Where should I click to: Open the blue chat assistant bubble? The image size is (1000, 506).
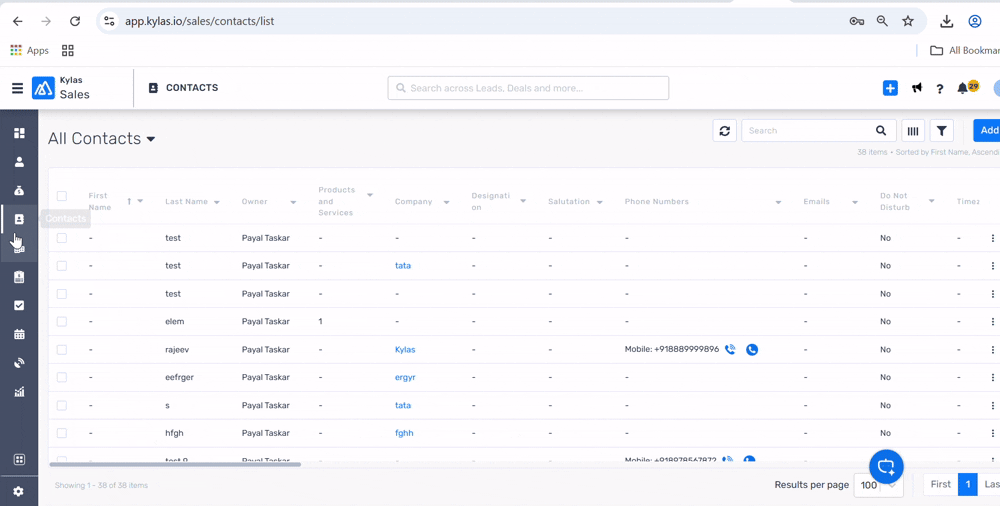[x=886, y=466]
